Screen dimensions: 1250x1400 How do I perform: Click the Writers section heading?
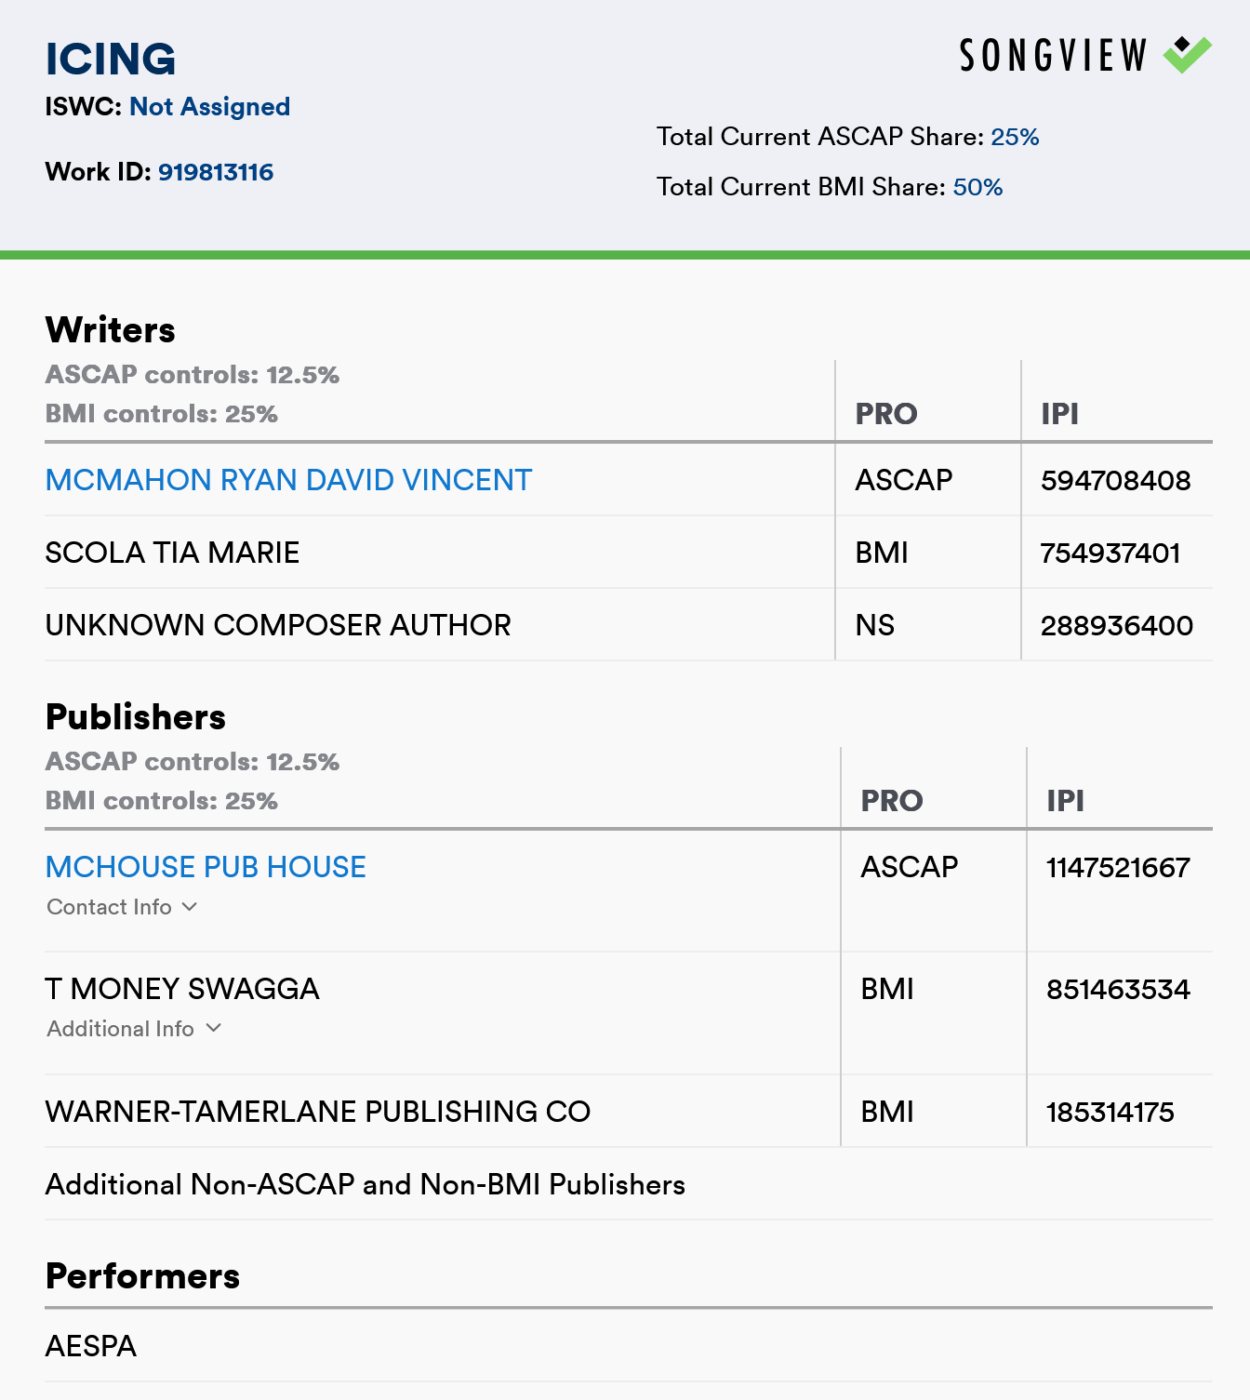(x=110, y=329)
